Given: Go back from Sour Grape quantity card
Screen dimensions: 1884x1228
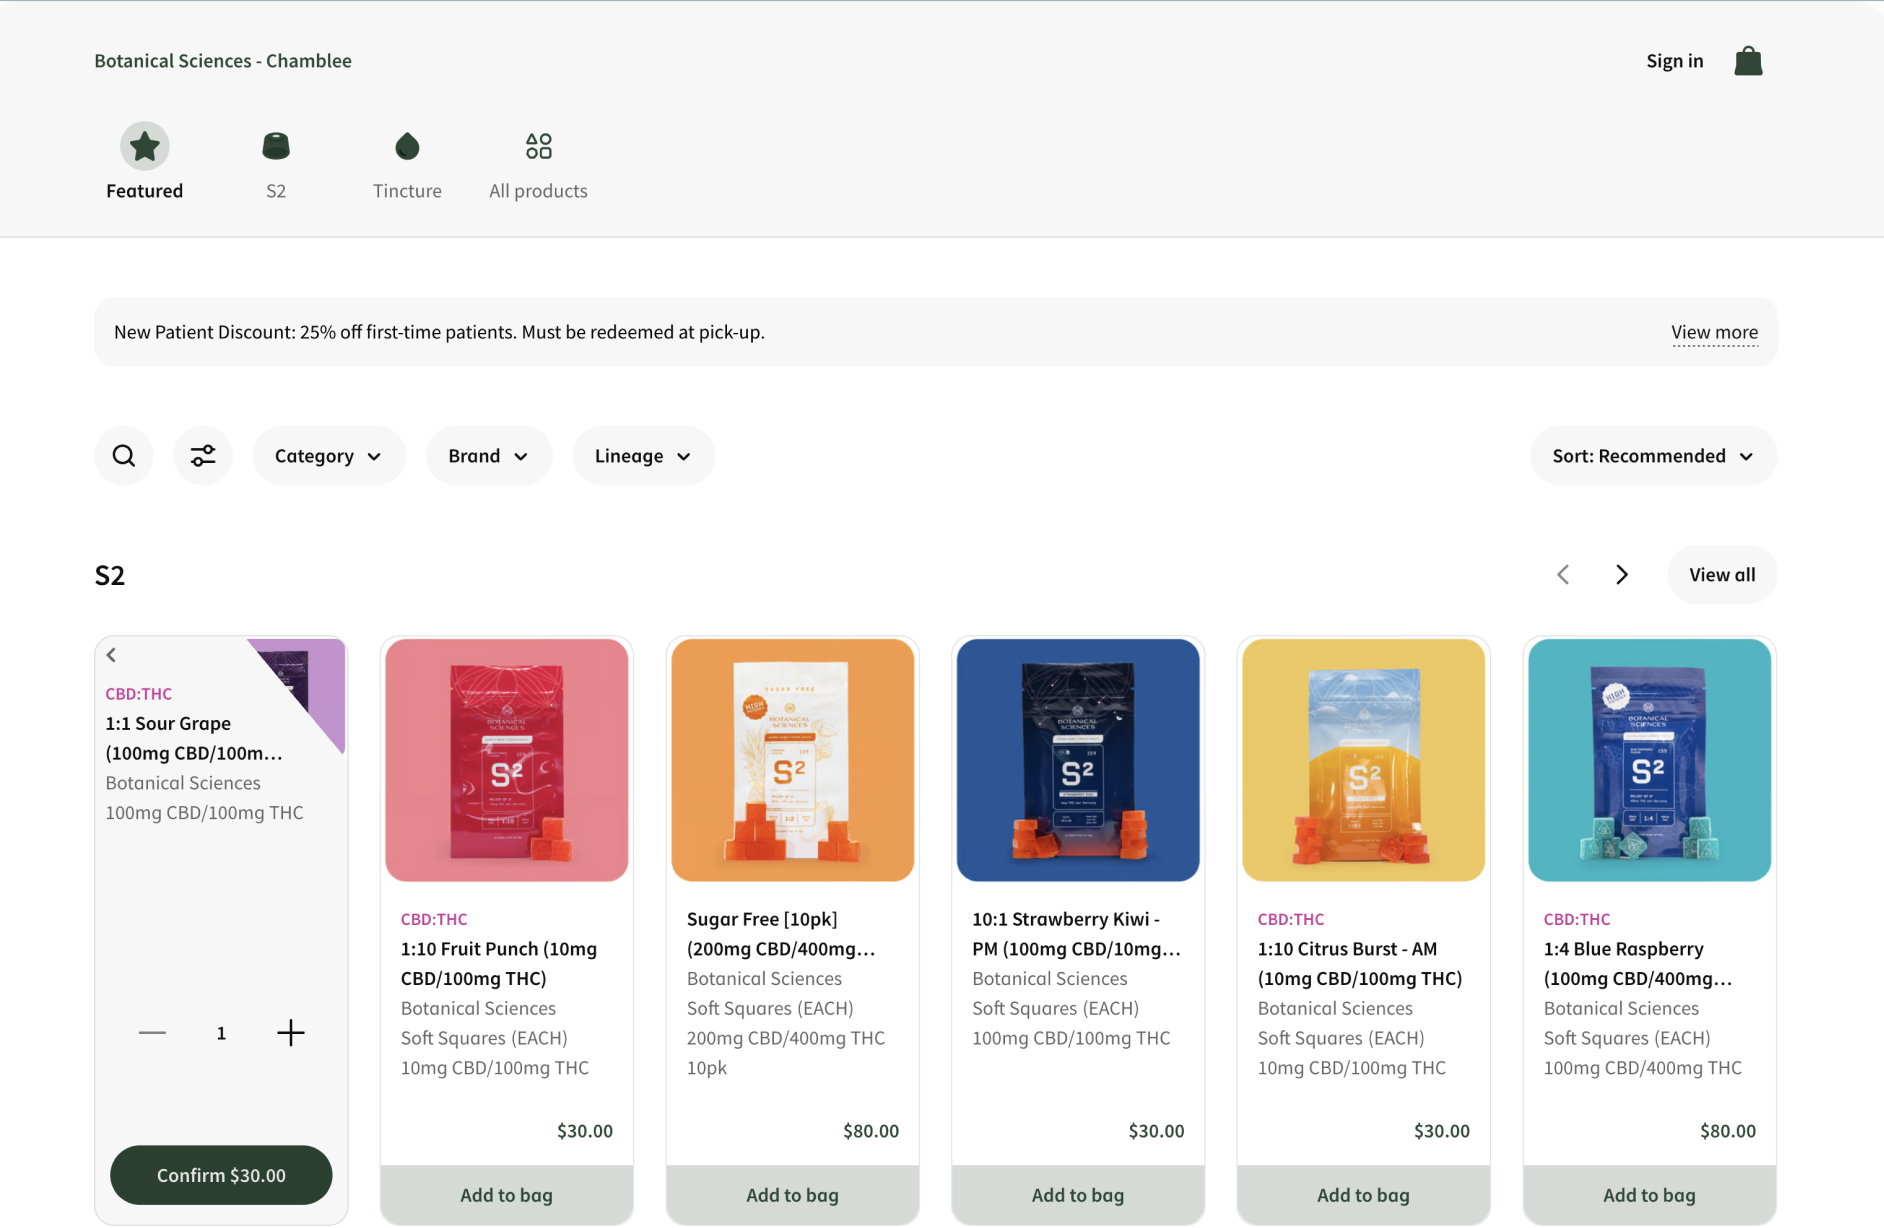Looking at the screenshot, I should coord(112,655).
